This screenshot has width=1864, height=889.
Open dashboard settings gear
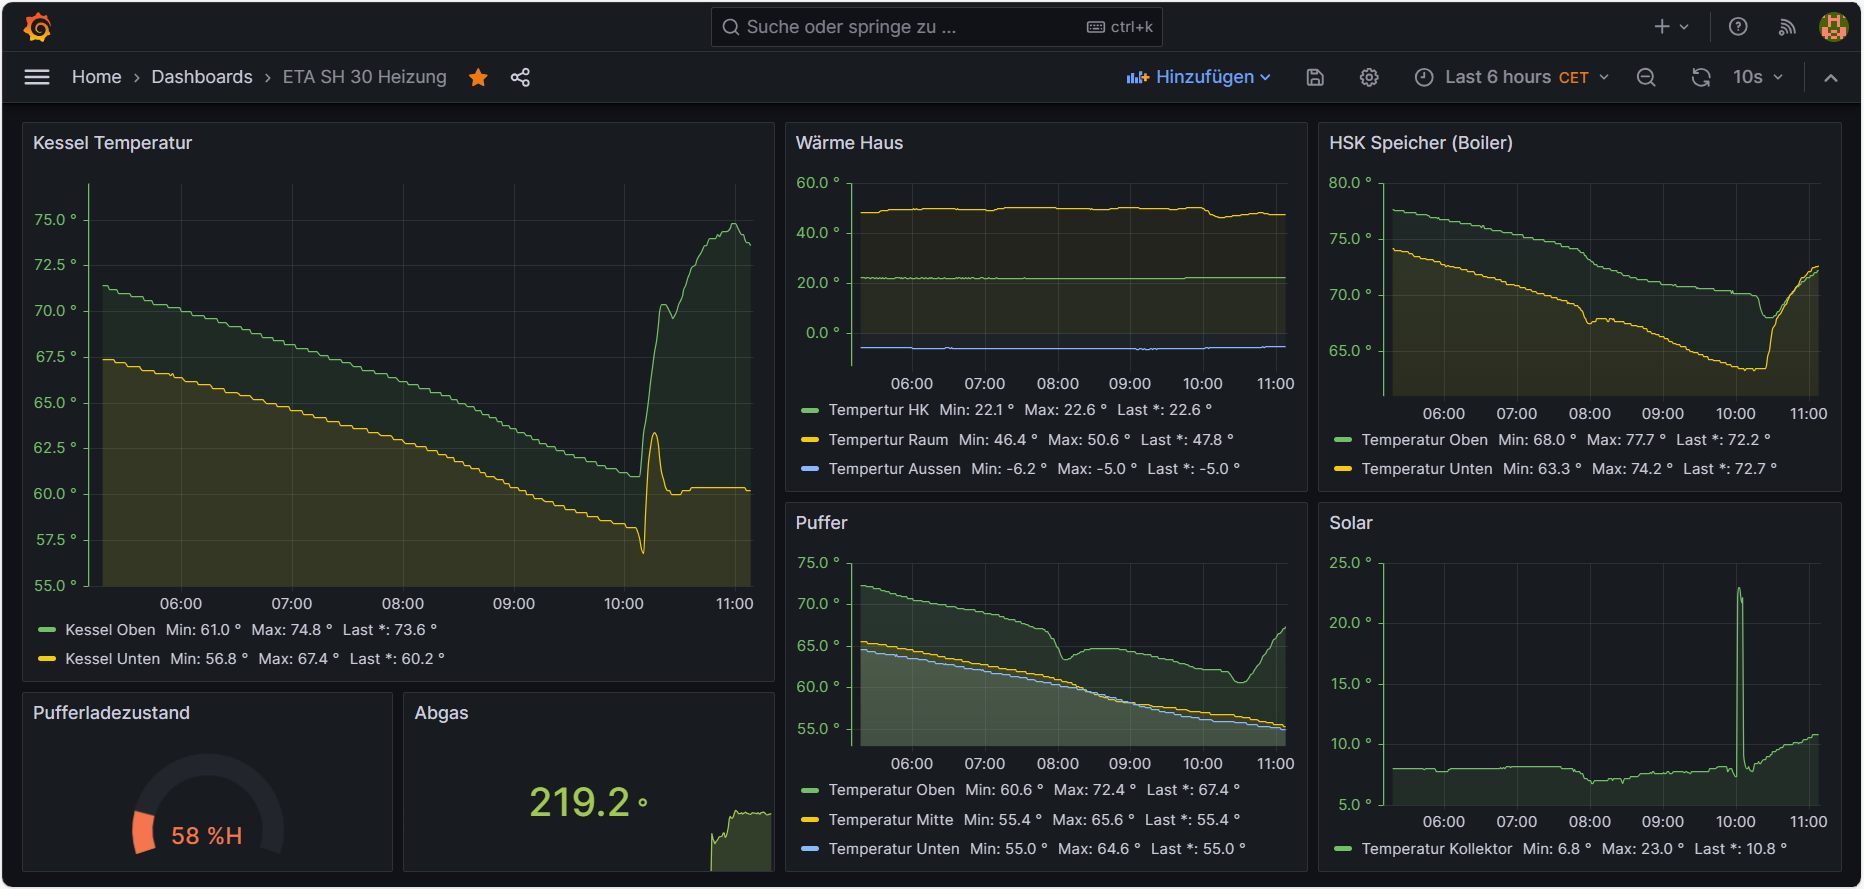(x=1369, y=77)
